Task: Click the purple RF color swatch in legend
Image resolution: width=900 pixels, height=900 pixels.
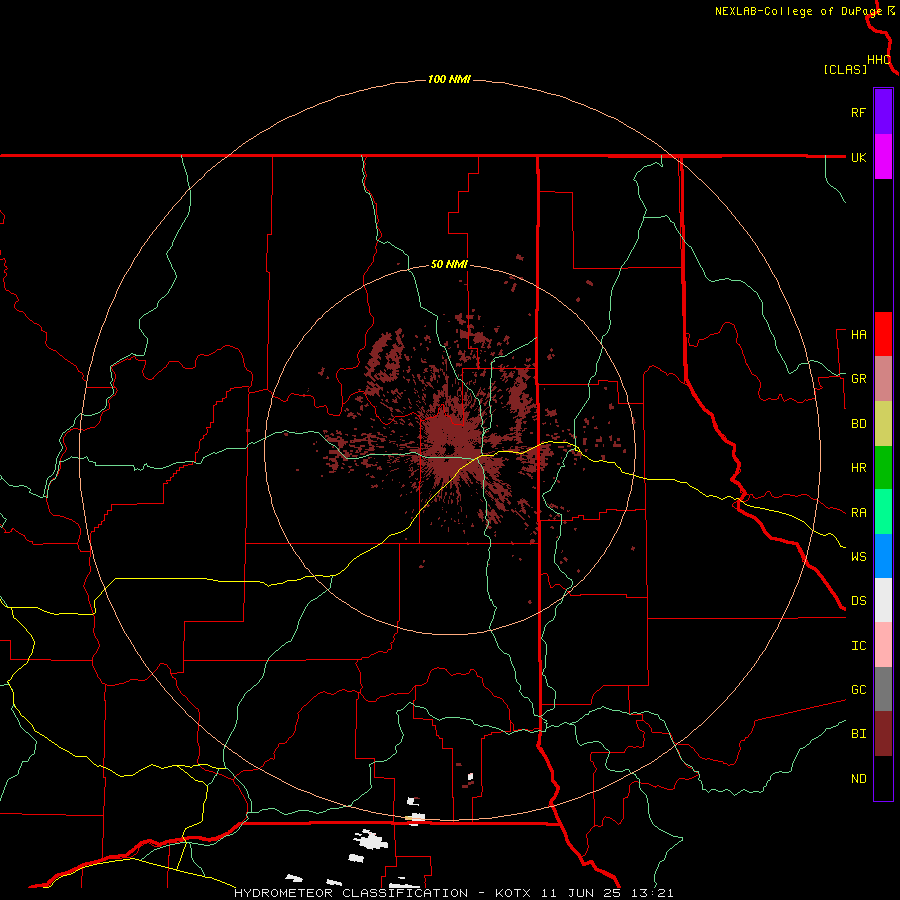Action: (883, 111)
